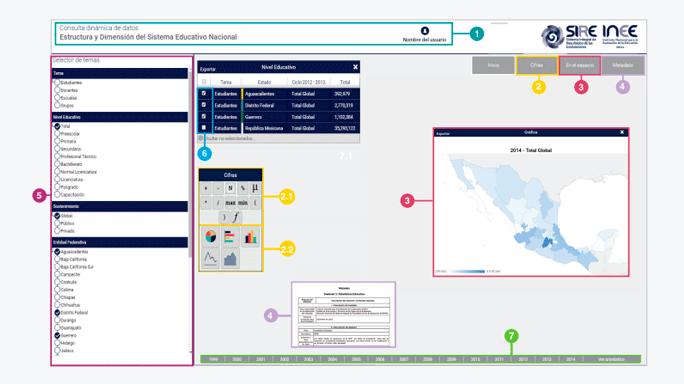Choose the horizontal bar chart icon
684x384 pixels.
coord(230,237)
